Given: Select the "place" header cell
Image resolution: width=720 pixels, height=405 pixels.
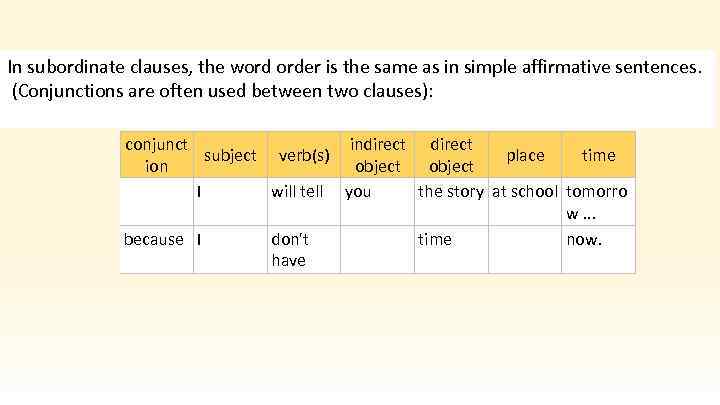Looking at the screenshot, I should [x=525, y=155].
